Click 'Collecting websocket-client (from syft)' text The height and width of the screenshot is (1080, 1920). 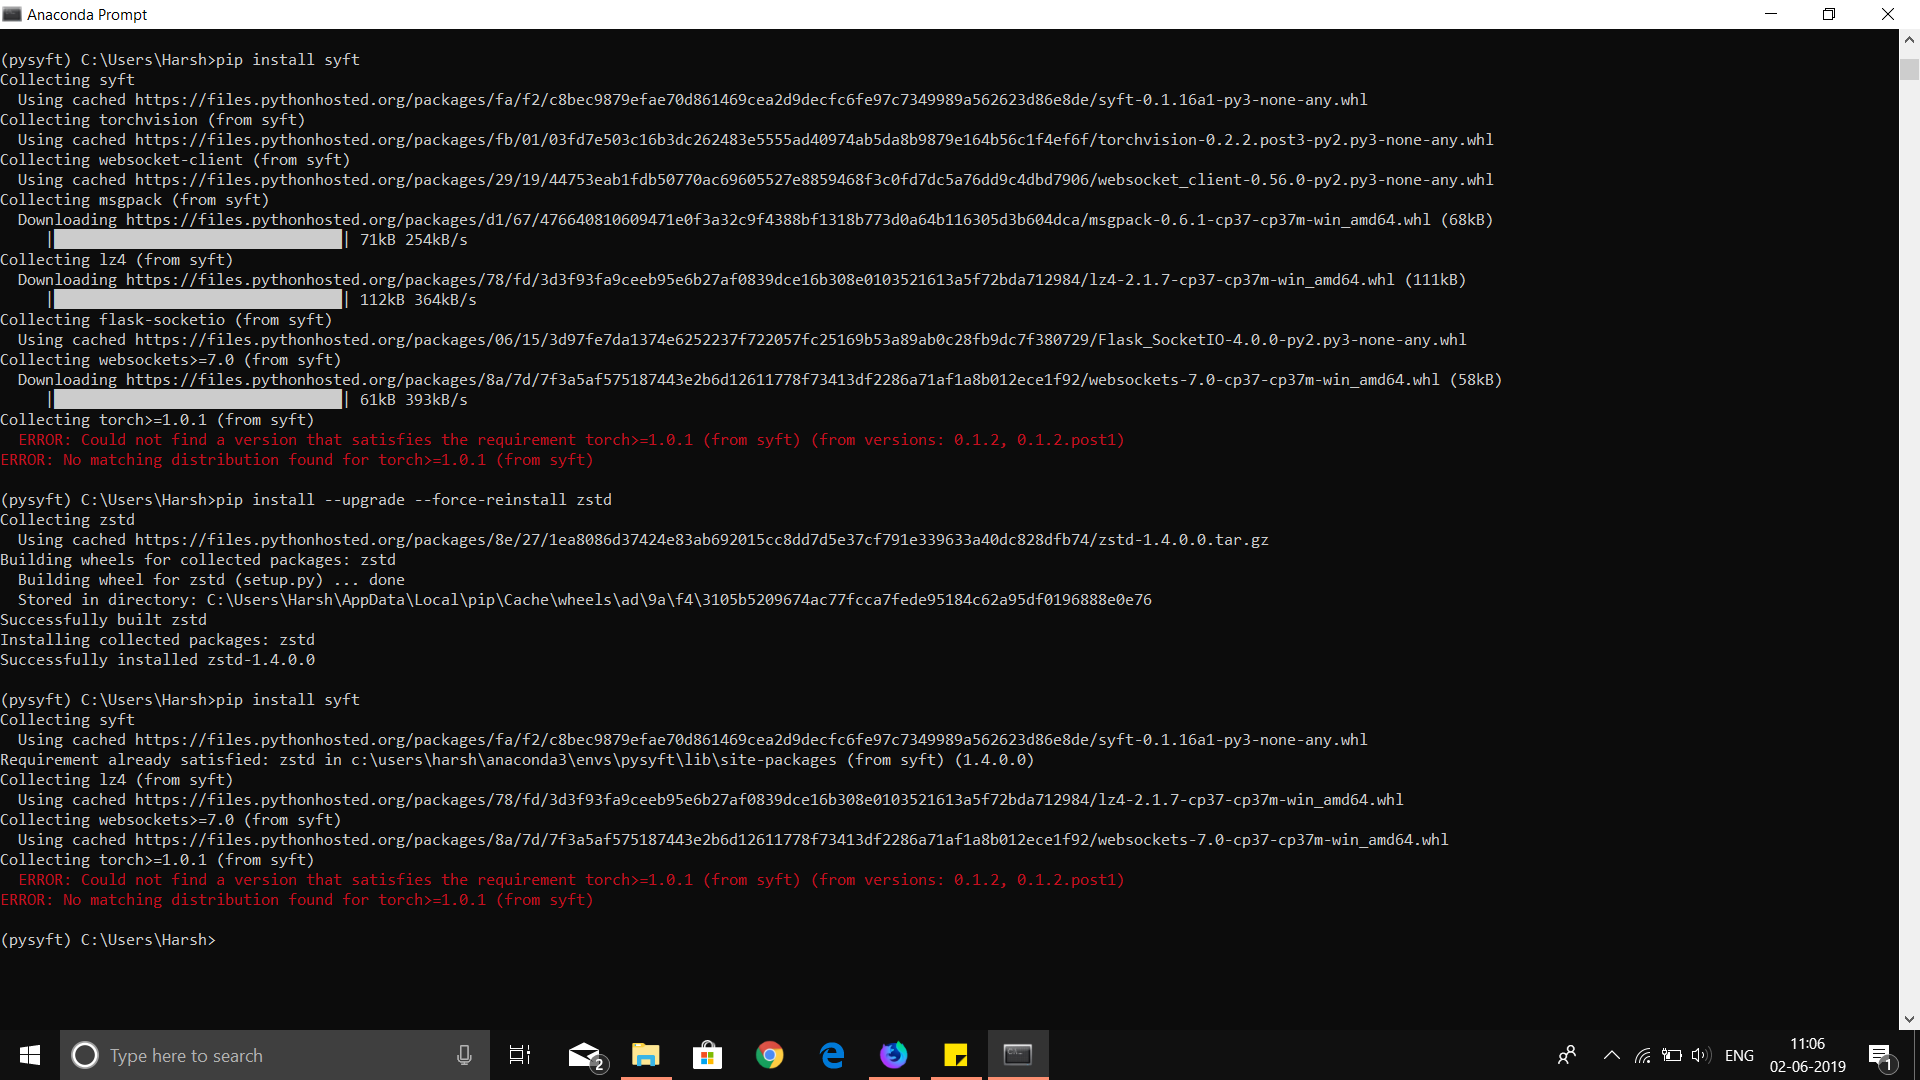point(175,160)
